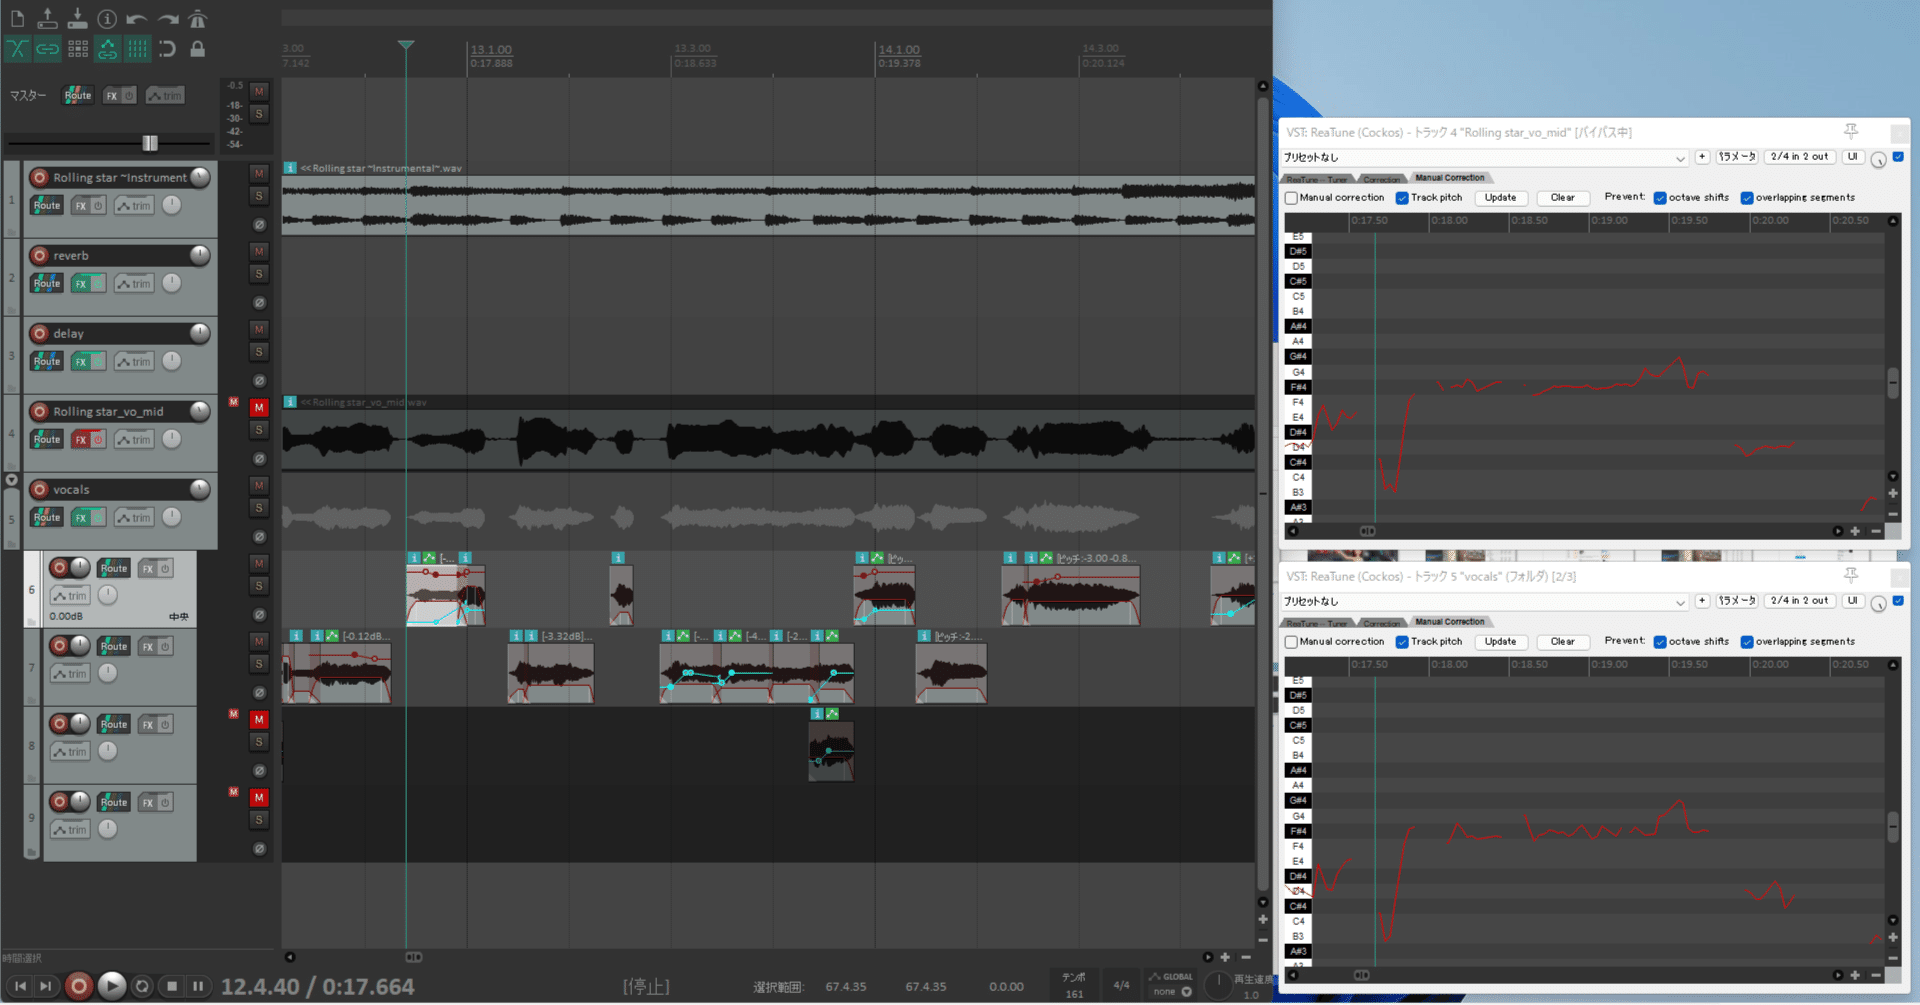Enable Manual correction in track 4 ReaTune
1920x1005 pixels.
coord(1291,198)
